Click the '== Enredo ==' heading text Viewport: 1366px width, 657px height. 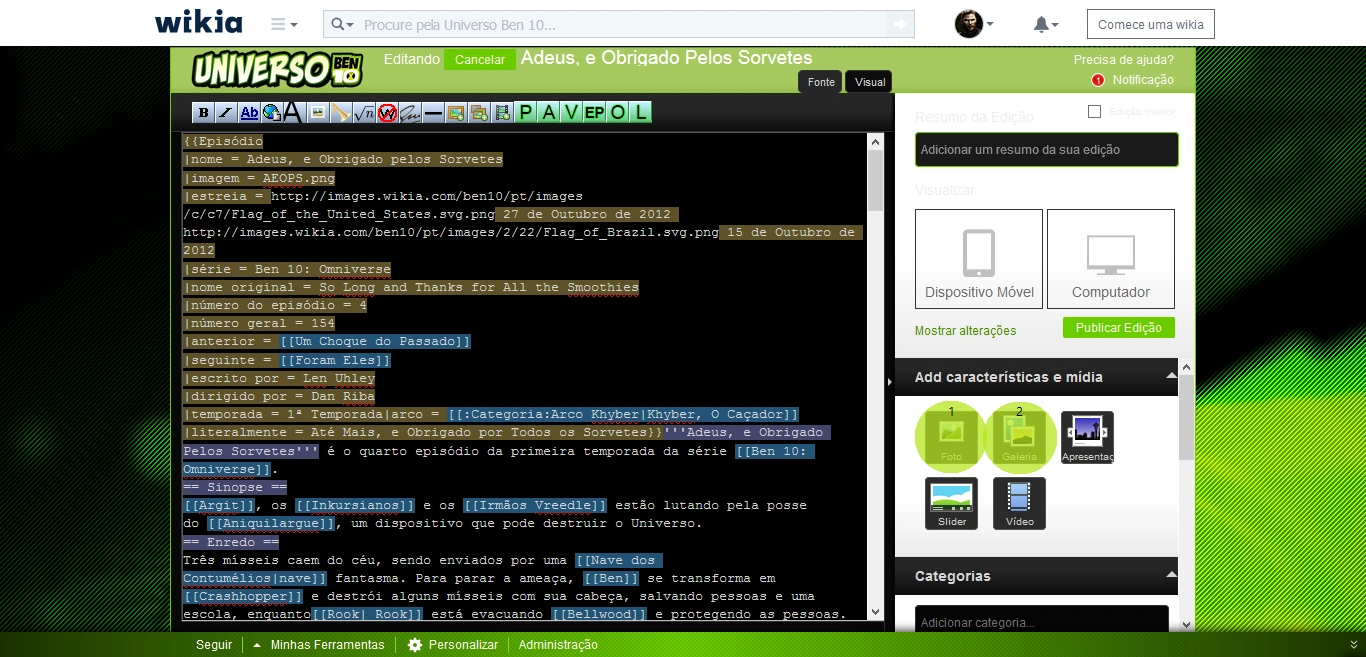(x=230, y=542)
